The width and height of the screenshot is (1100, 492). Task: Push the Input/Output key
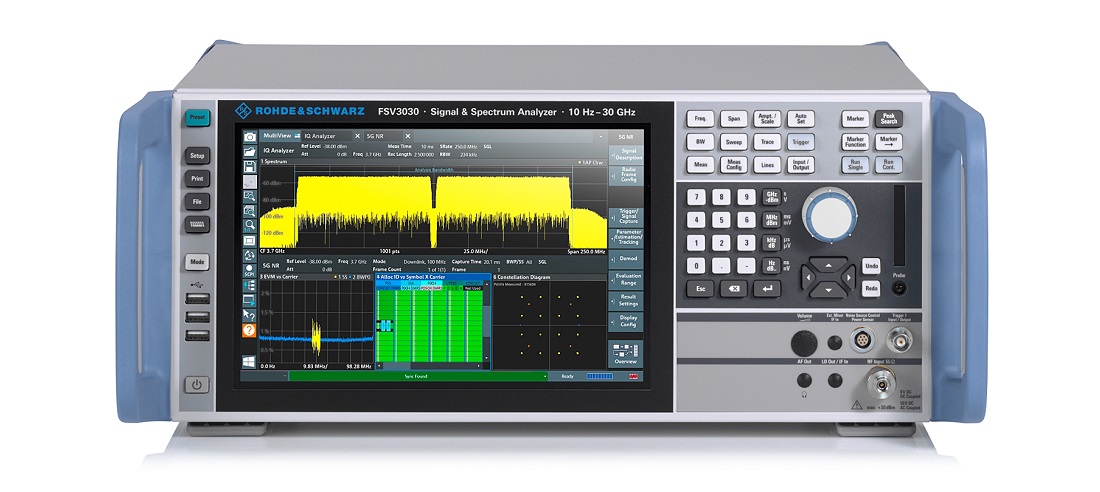click(x=800, y=164)
